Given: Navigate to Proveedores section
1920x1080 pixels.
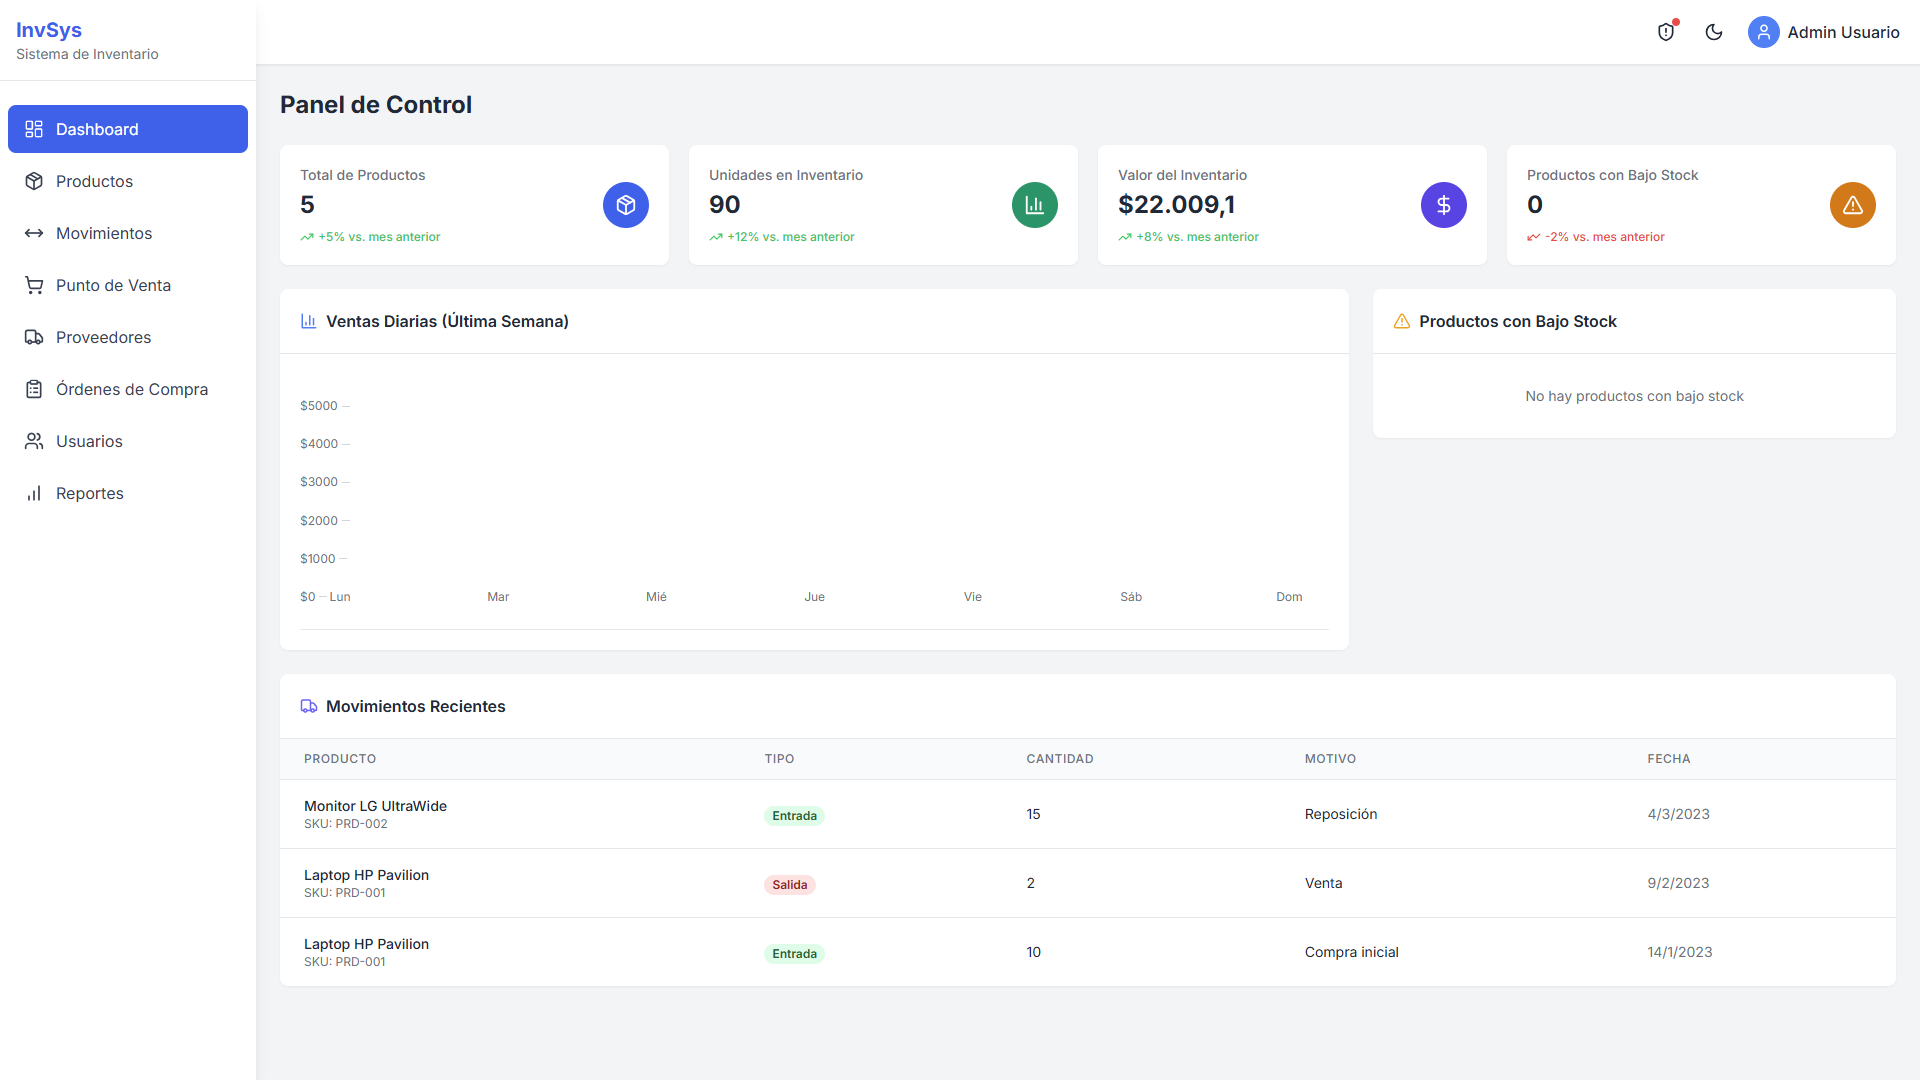Looking at the screenshot, I should 103,337.
